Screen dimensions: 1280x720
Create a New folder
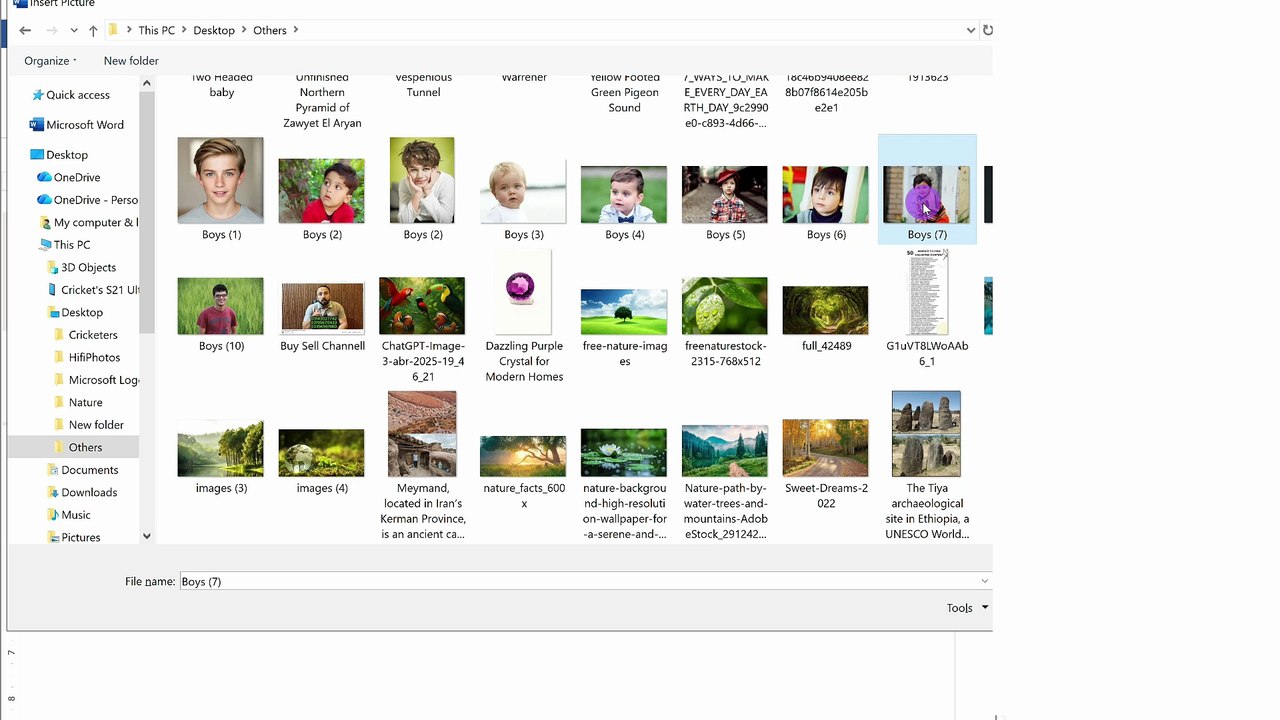coord(131,60)
